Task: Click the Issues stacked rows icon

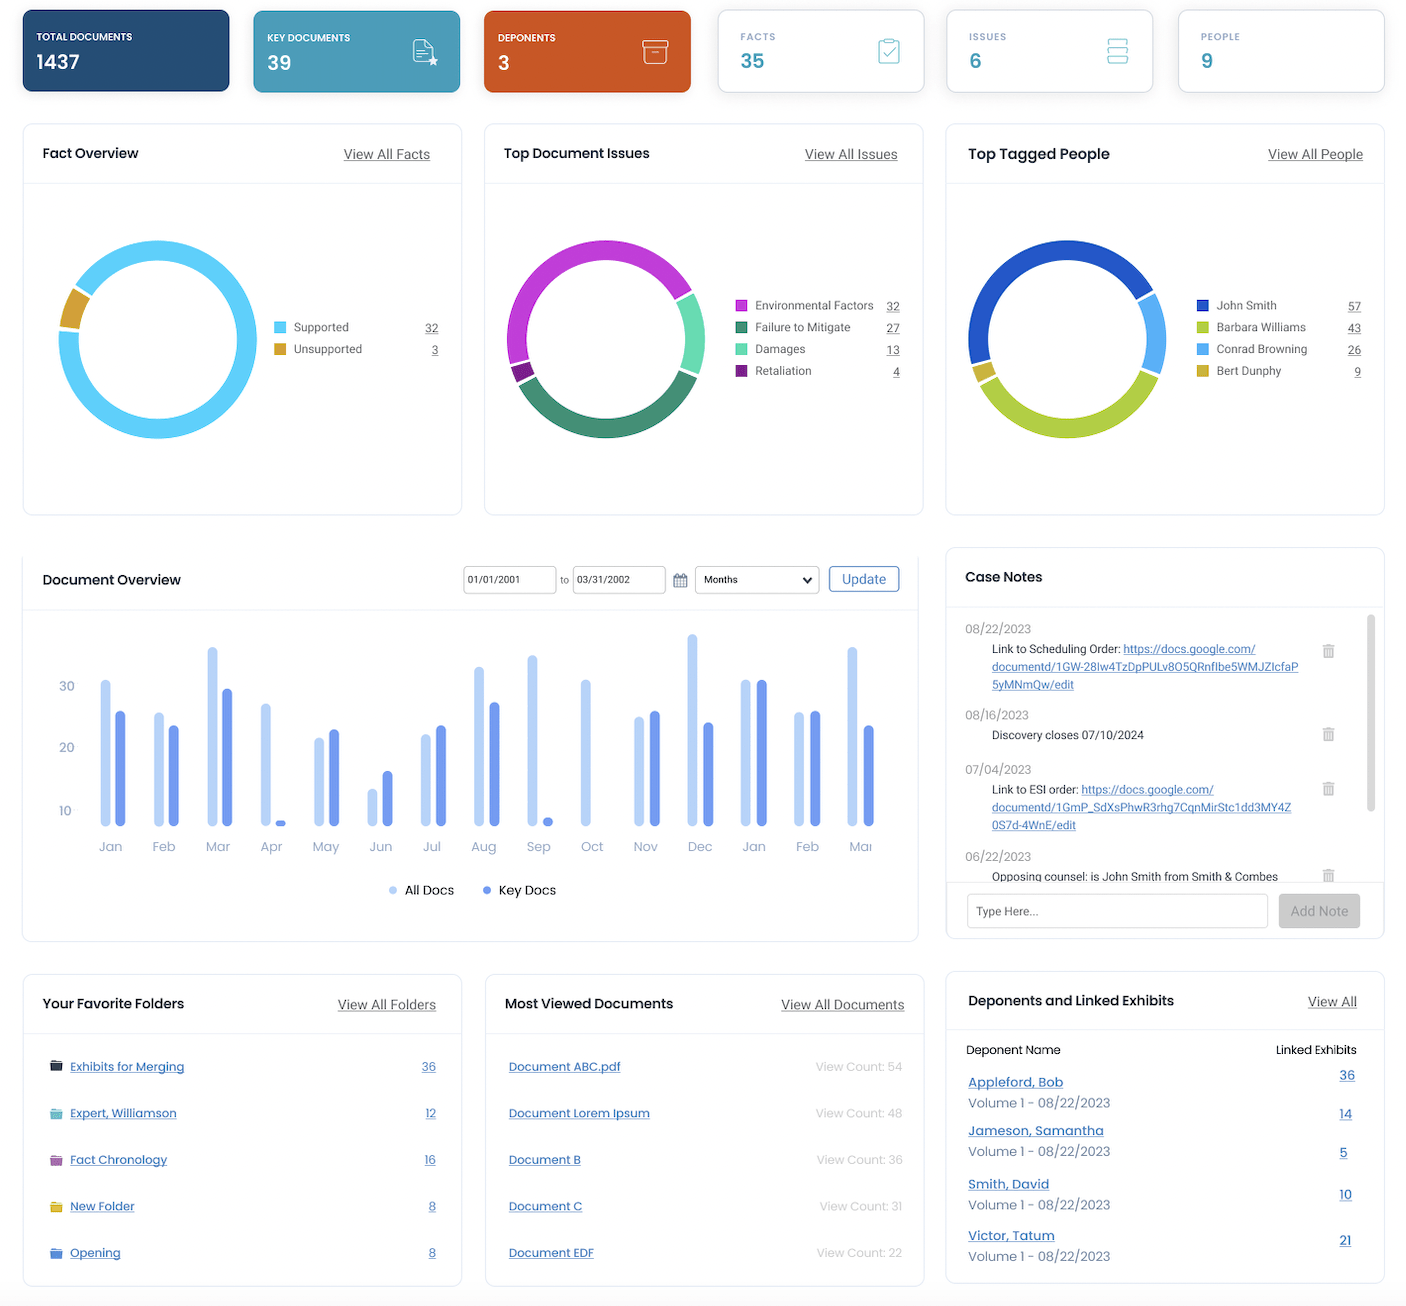Action: [x=1117, y=51]
